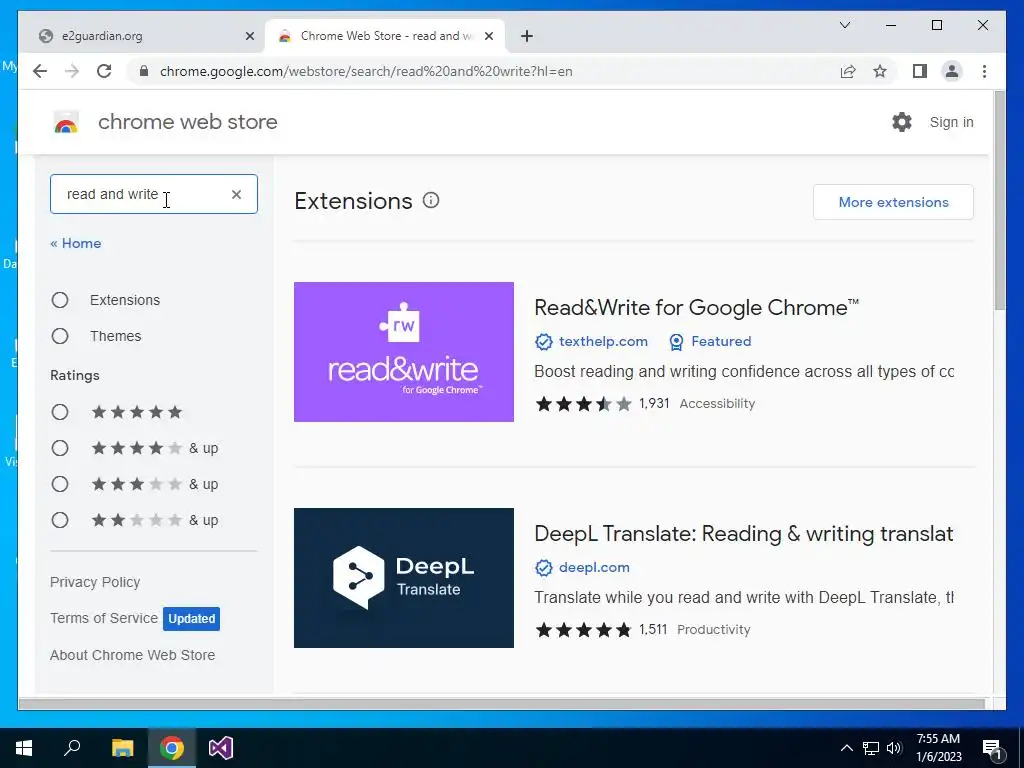Bookmark this tab with the star icon
The image size is (1024, 768).
tap(880, 71)
